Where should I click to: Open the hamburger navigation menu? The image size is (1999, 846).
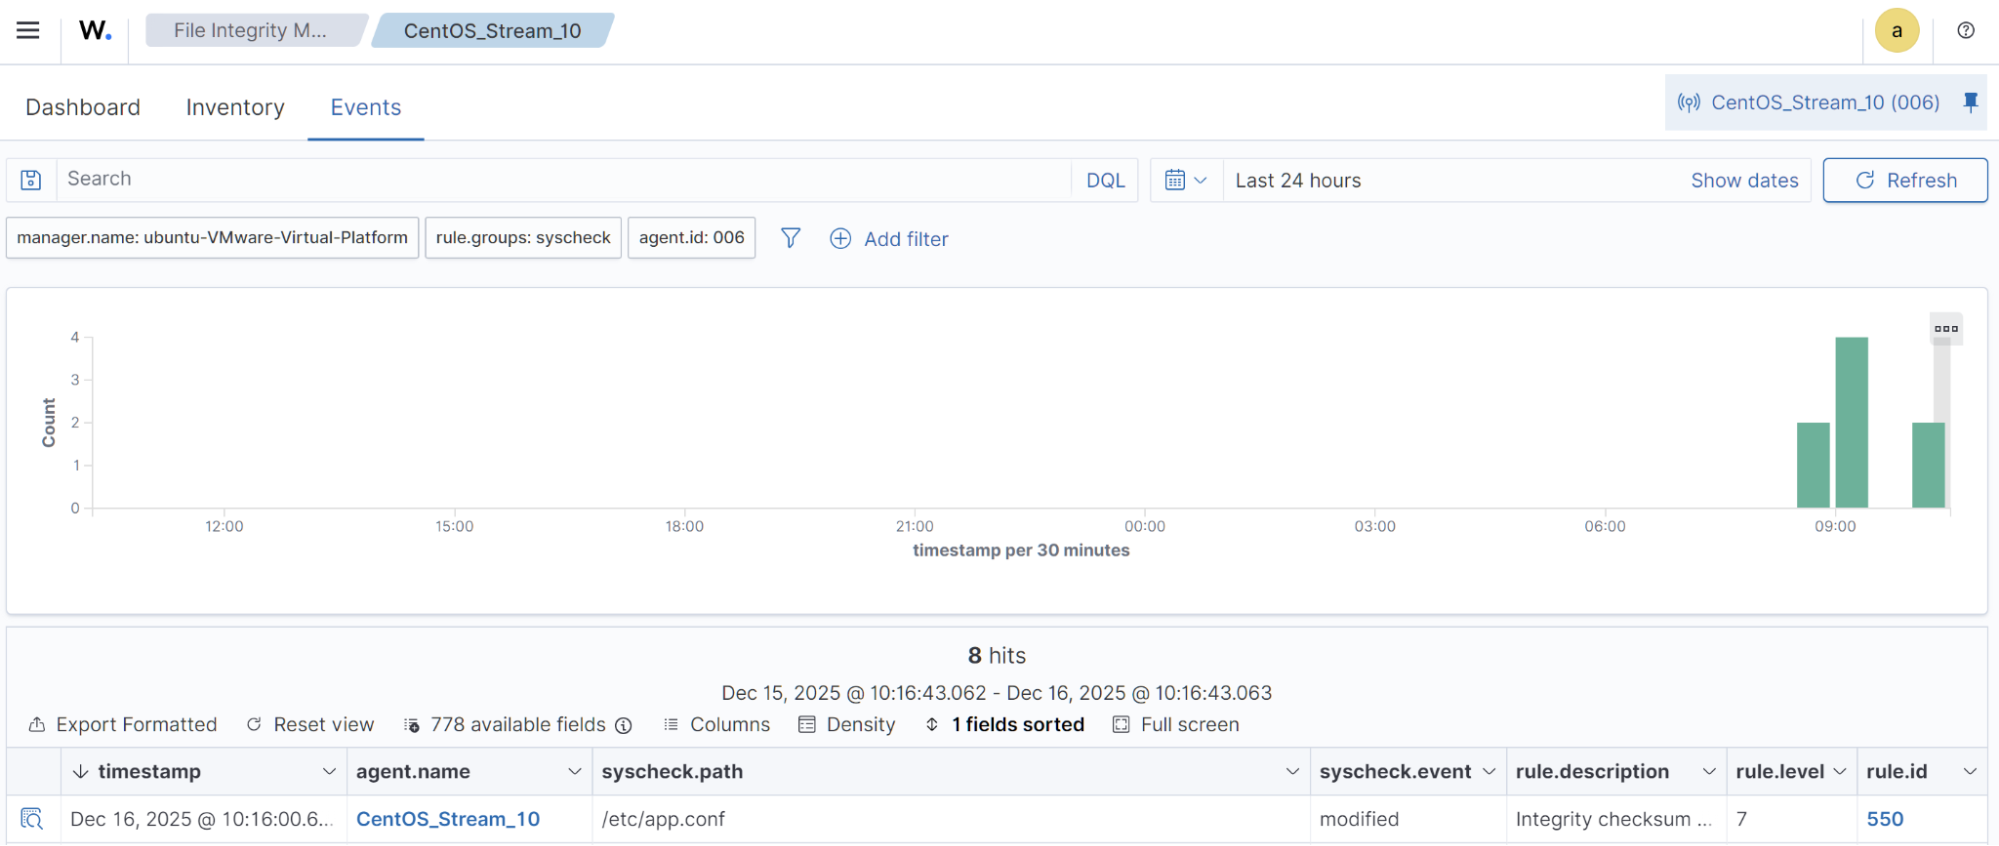28,30
